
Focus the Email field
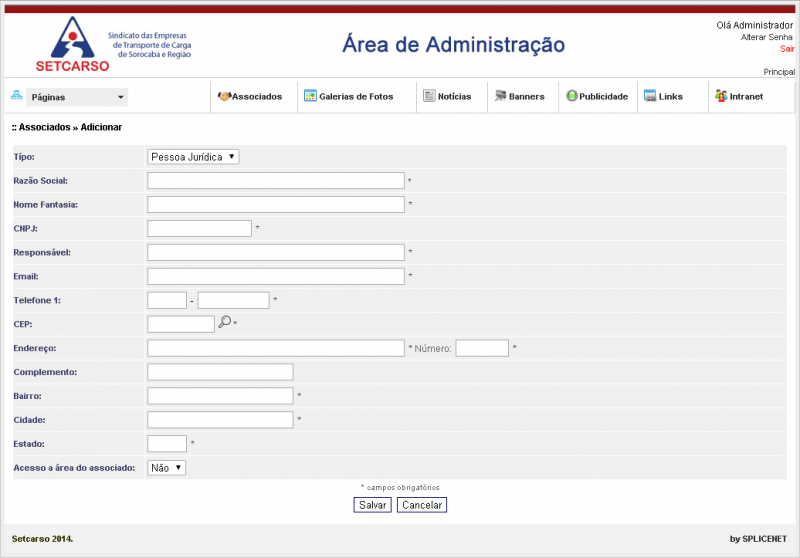point(276,276)
